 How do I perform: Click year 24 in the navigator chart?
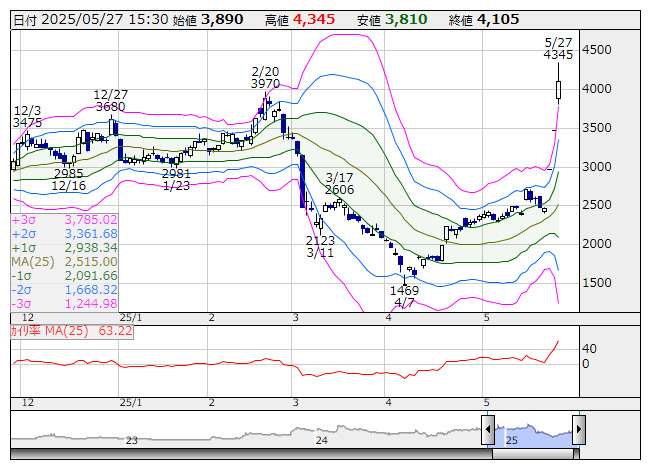[x=321, y=440]
